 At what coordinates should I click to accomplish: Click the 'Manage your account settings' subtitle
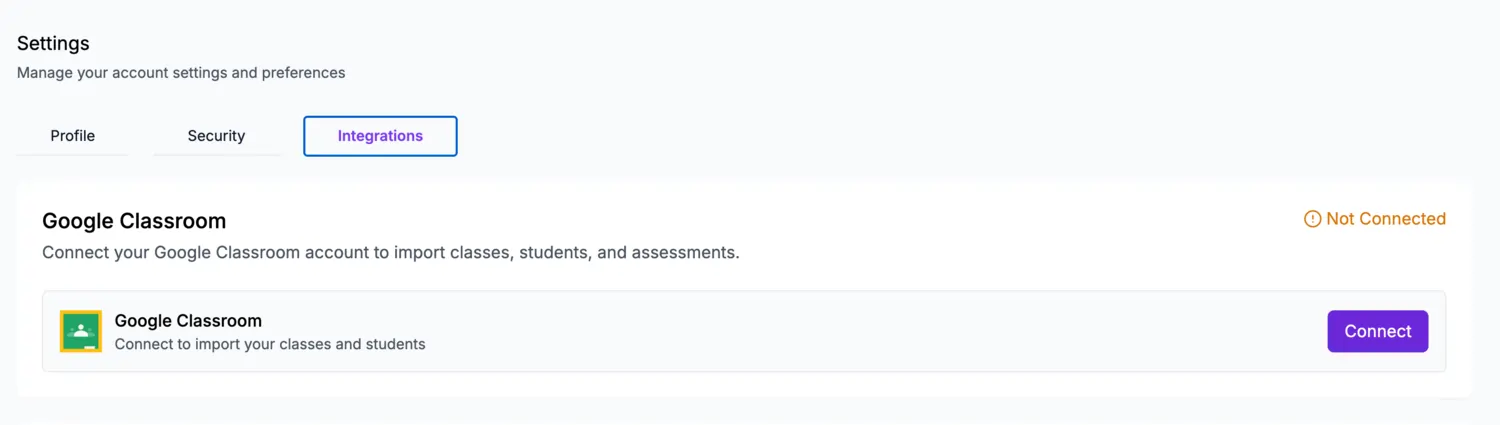(x=181, y=73)
